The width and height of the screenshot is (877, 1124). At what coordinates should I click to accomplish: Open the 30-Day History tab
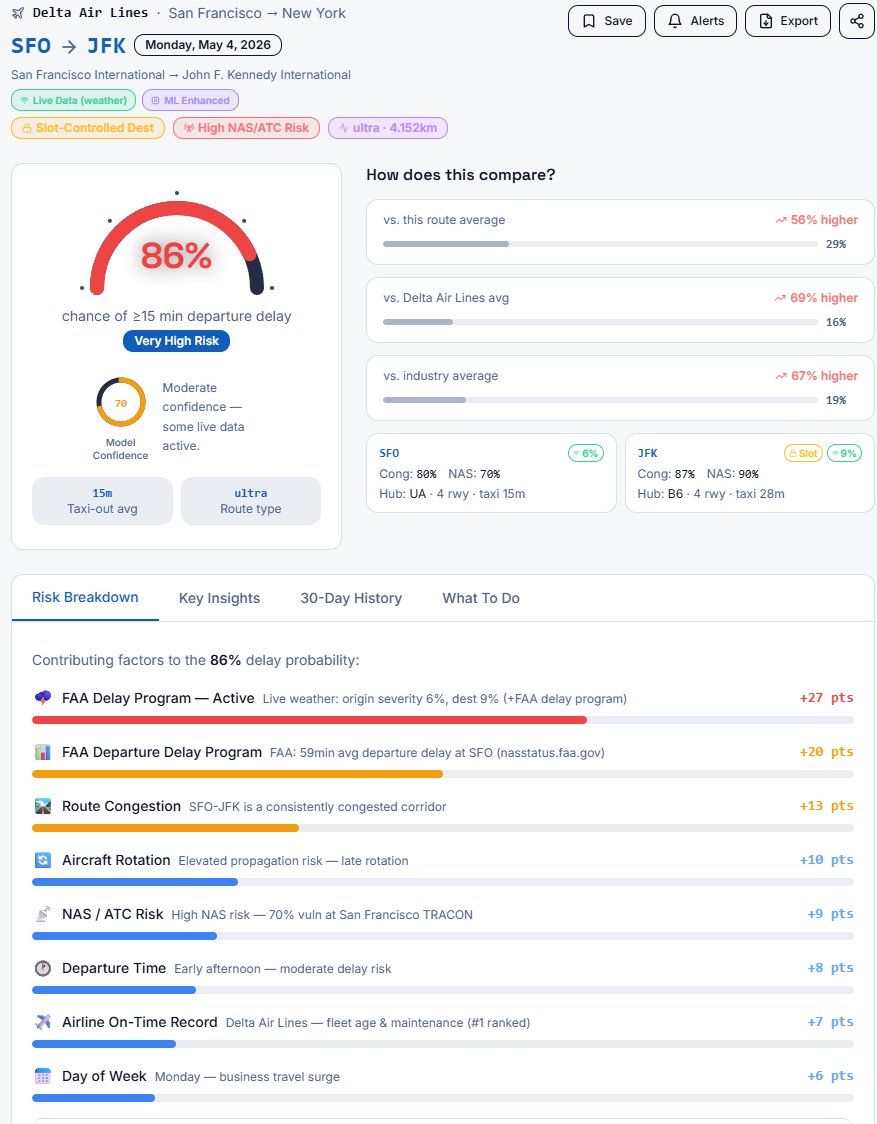coord(351,598)
